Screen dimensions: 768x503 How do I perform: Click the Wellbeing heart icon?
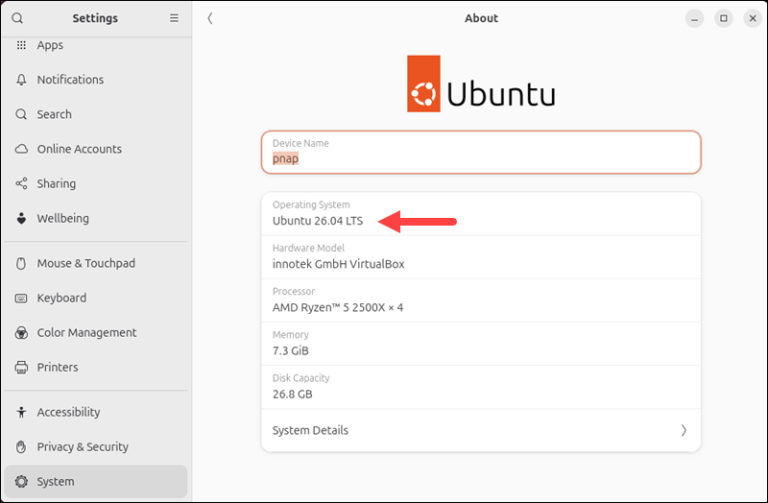[x=21, y=218]
